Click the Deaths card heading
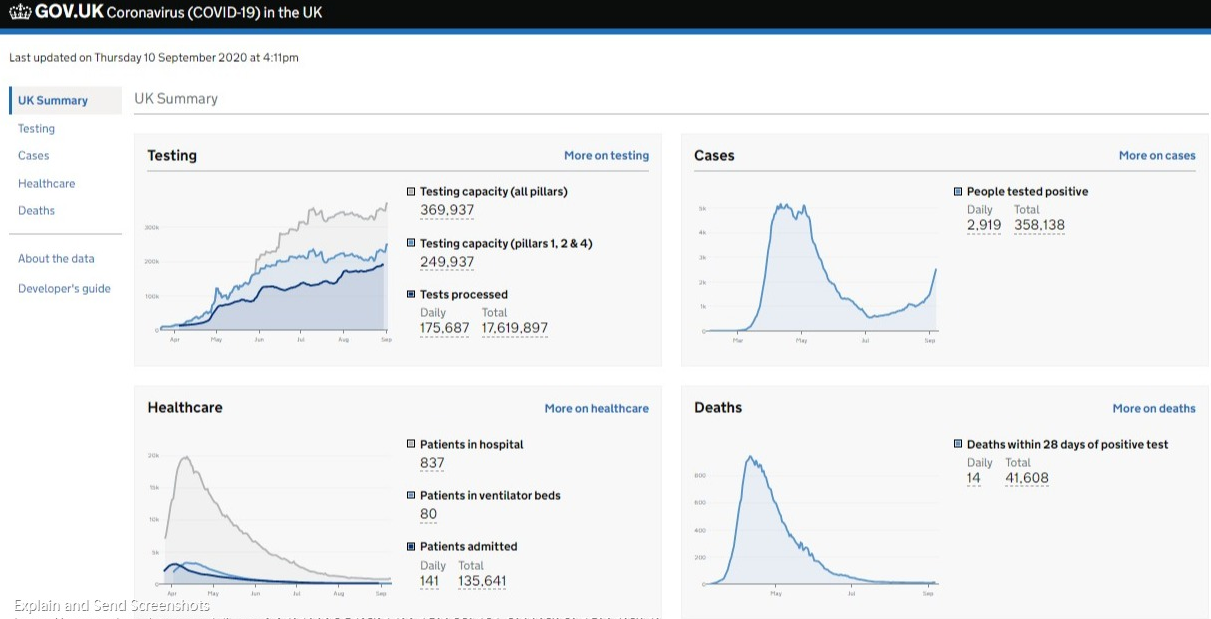This screenshot has width=1211, height=619. click(718, 408)
